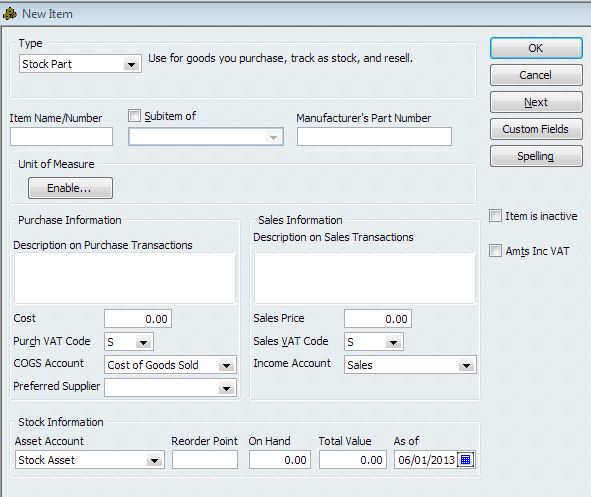The image size is (591, 497).
Task: Open the Type dropdown showing Stock Part
Action: (x=80, y=64)
